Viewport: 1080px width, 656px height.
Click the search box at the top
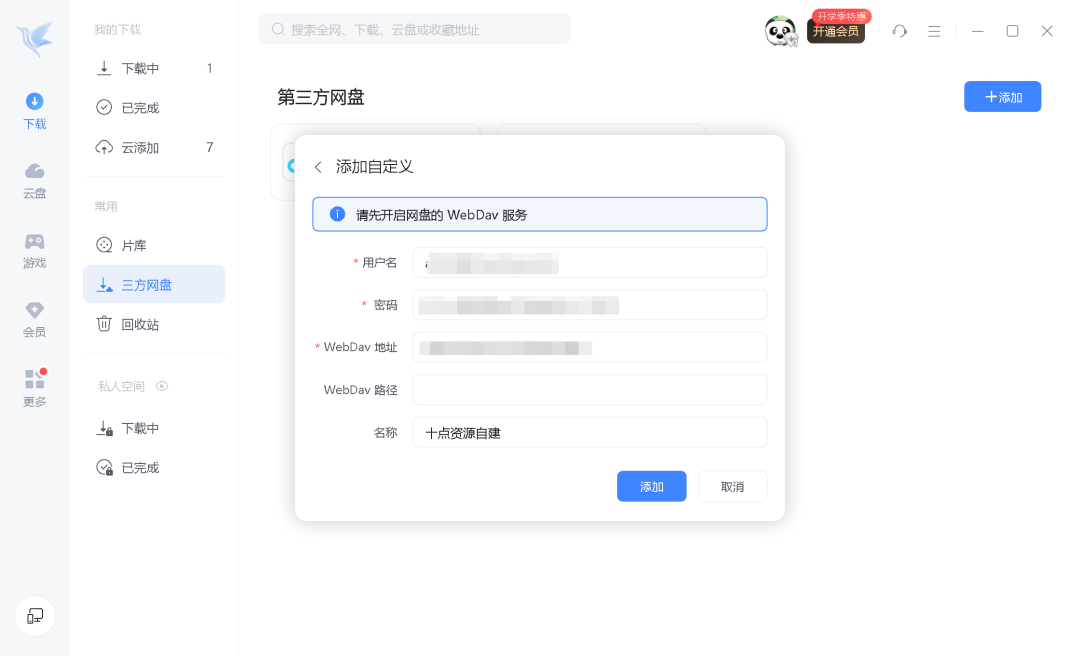pos(414,30)
